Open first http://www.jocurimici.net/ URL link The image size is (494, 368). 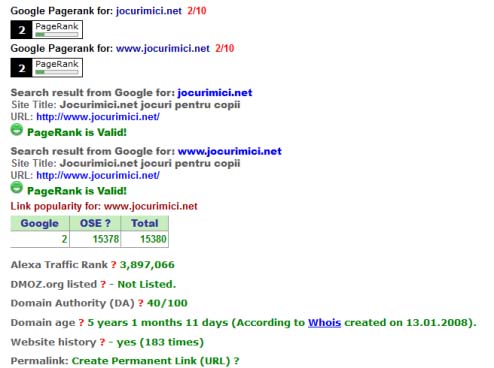98,117
